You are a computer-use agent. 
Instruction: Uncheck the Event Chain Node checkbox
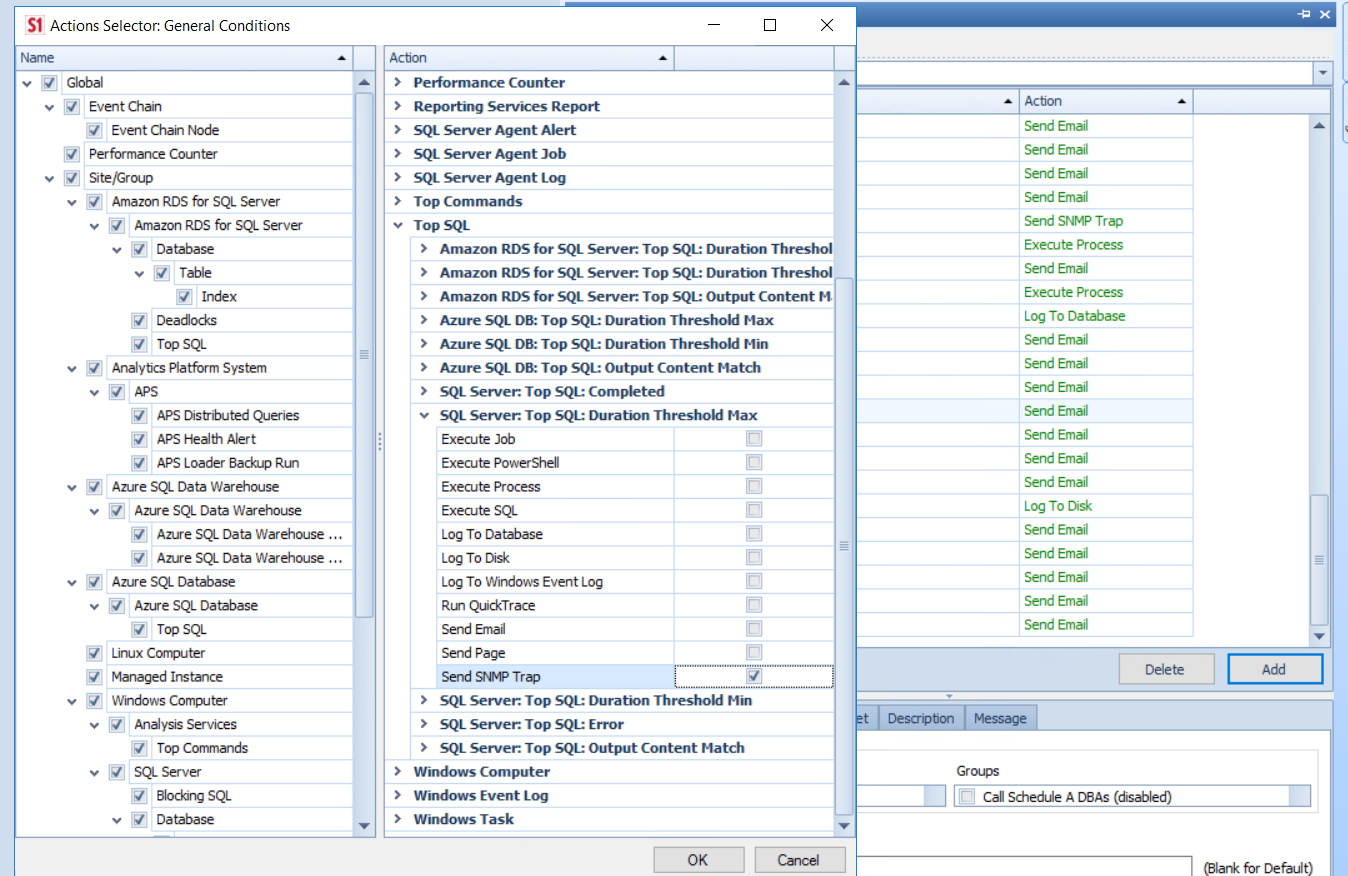pyautogui.click(x=95, y=130)
